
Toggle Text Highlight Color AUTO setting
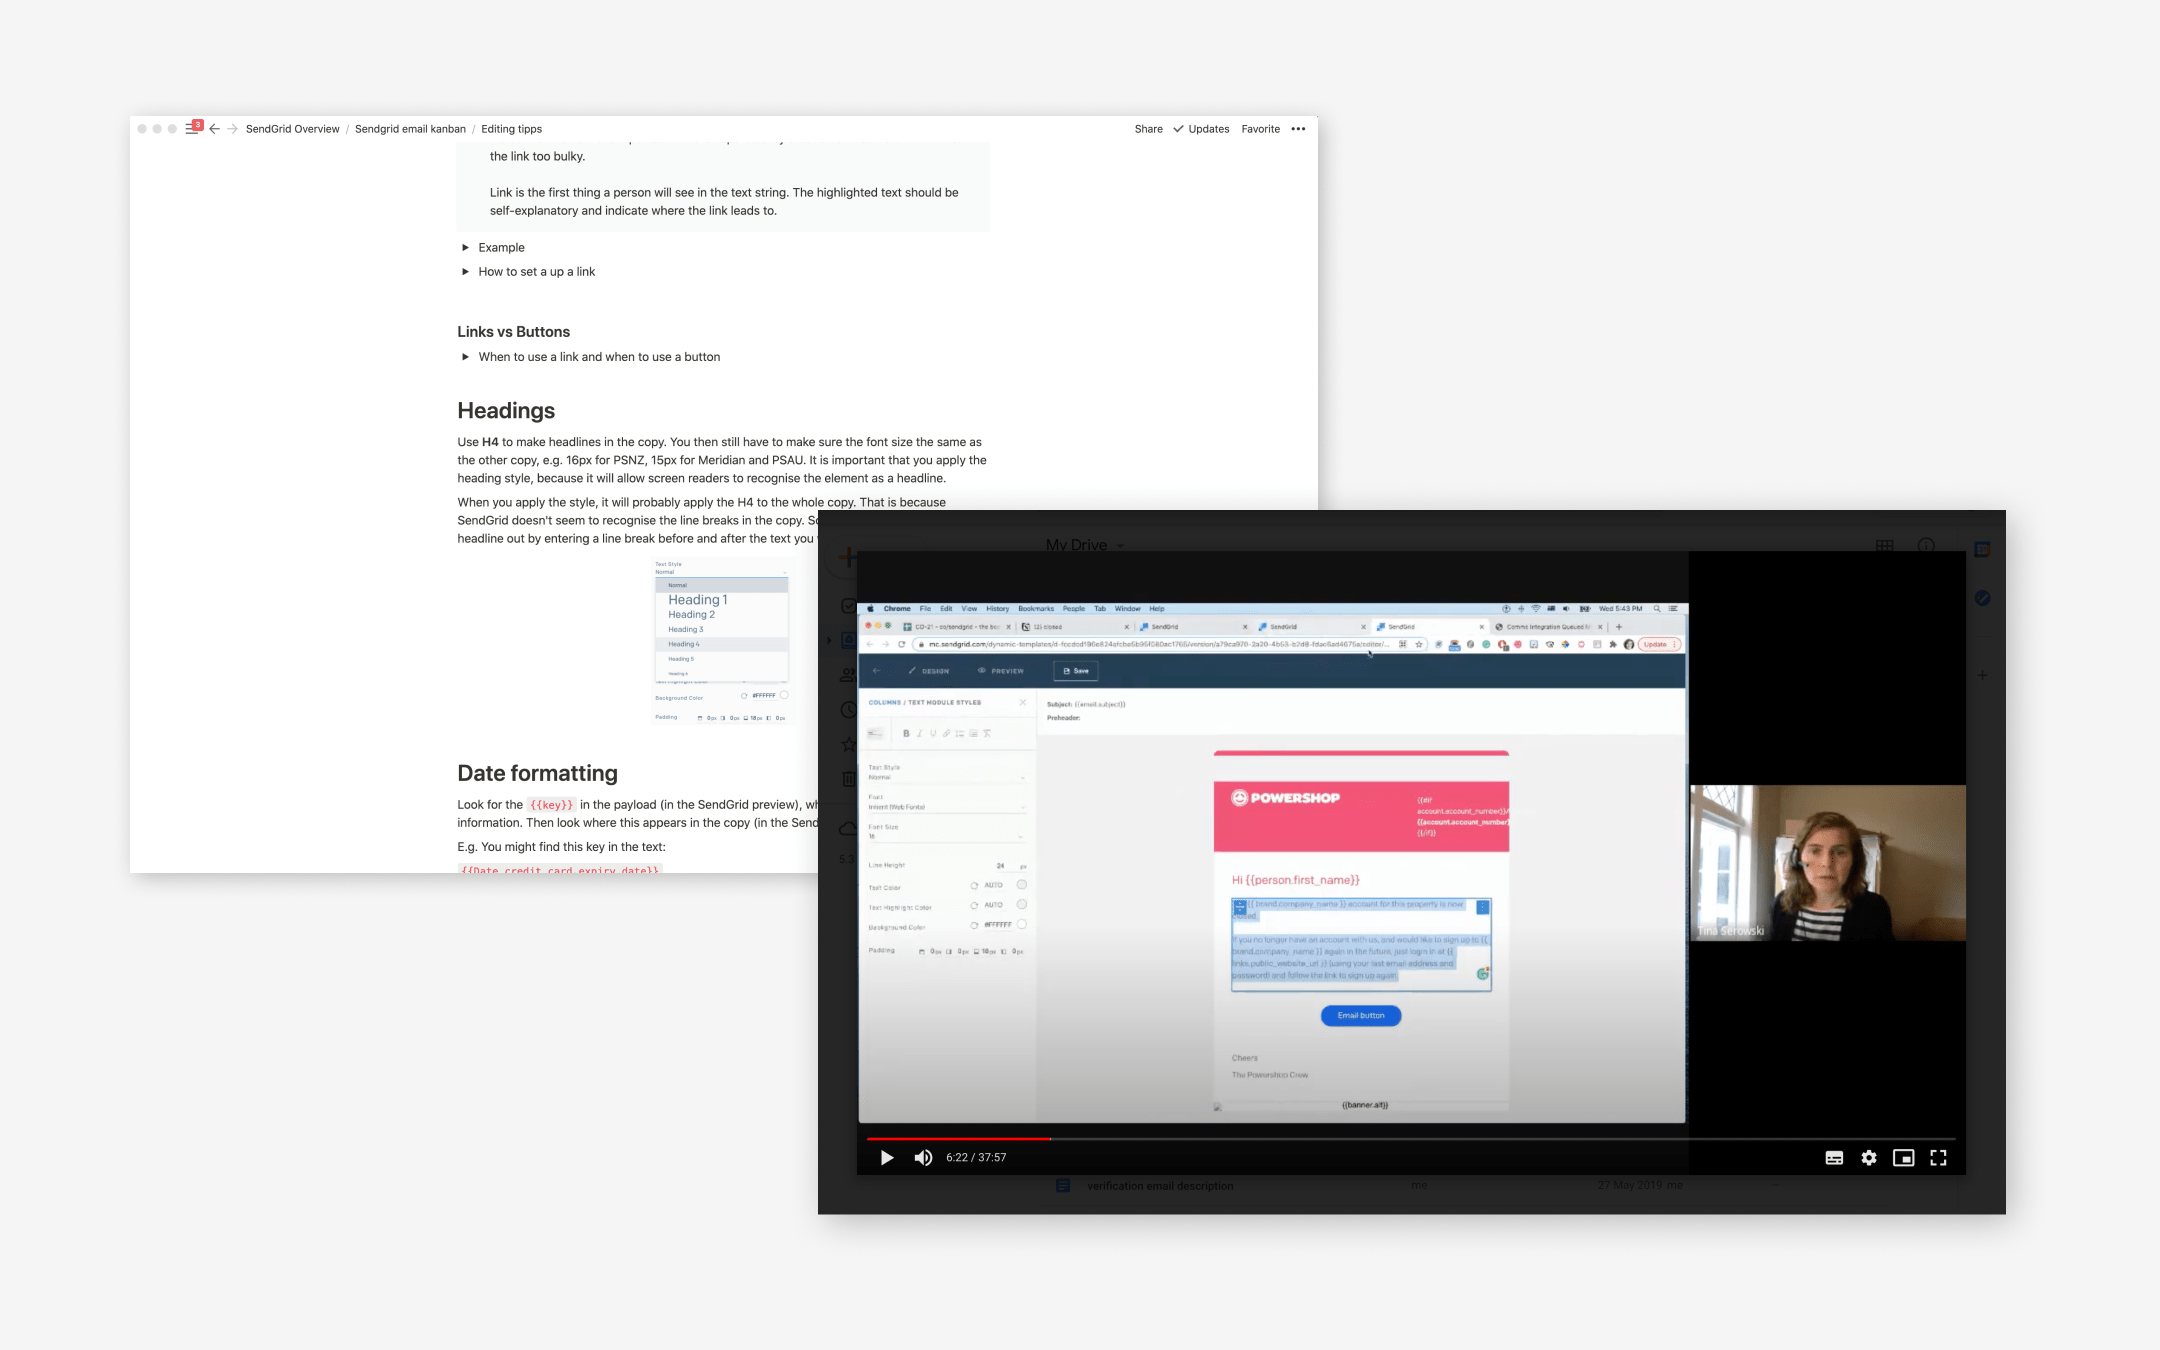pos(993,905)
